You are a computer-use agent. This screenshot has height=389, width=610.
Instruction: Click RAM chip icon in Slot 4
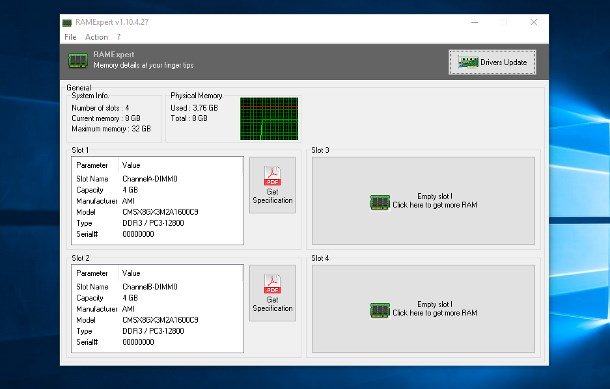point(380,310)
